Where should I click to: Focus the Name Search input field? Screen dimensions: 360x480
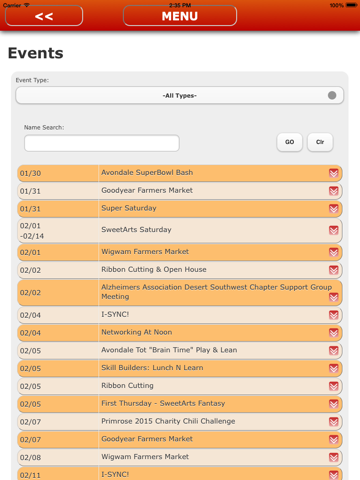click(102, 143)
